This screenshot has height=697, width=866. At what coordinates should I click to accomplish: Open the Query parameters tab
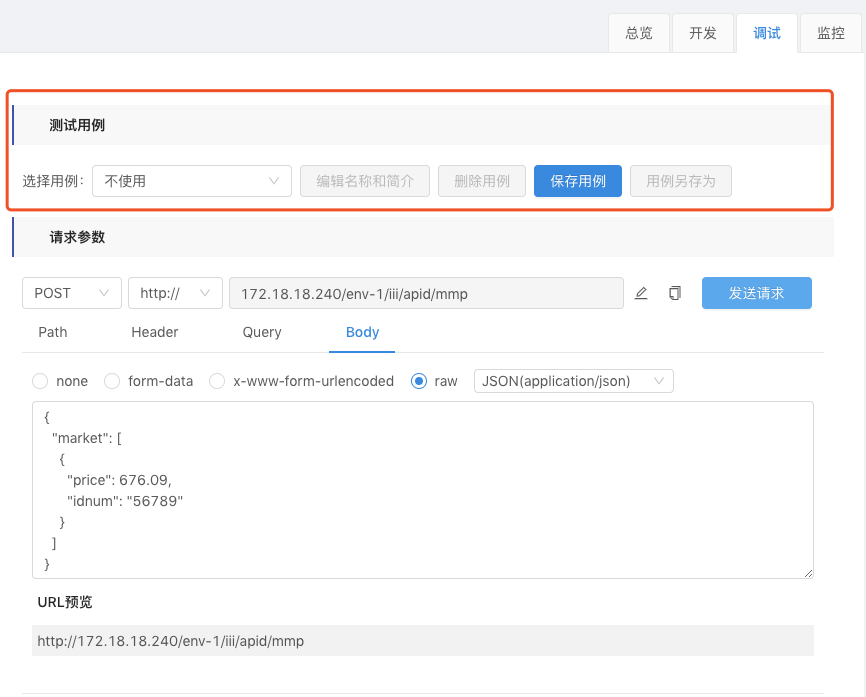[262, 332]
